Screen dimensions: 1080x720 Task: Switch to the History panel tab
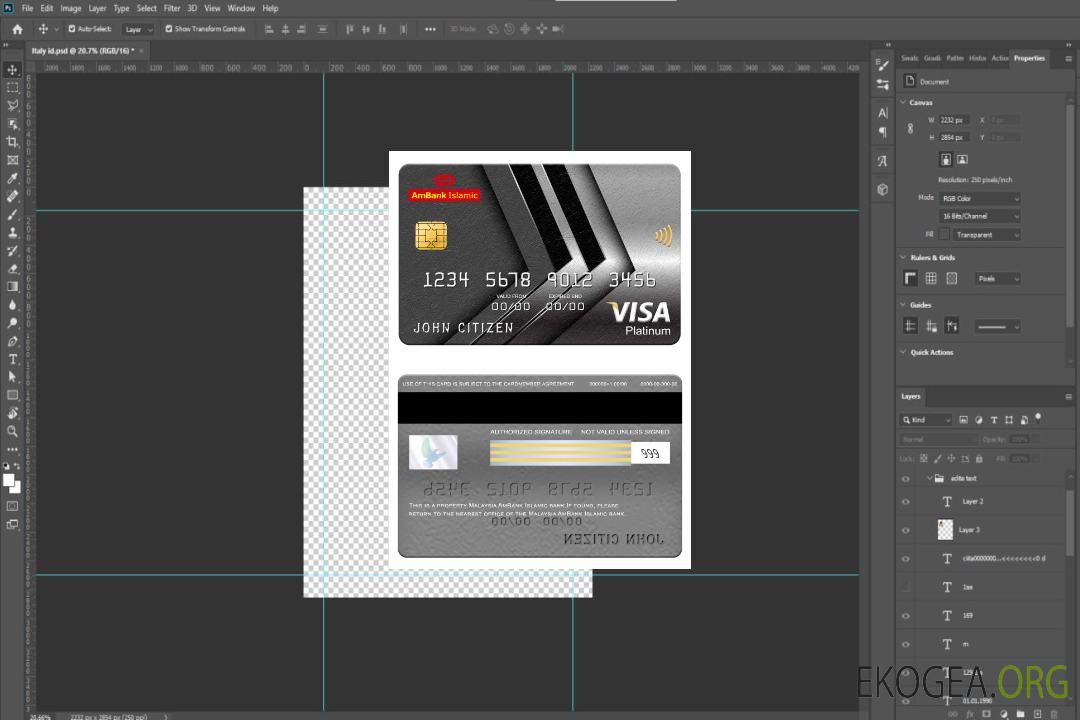(x=977, y=58)
